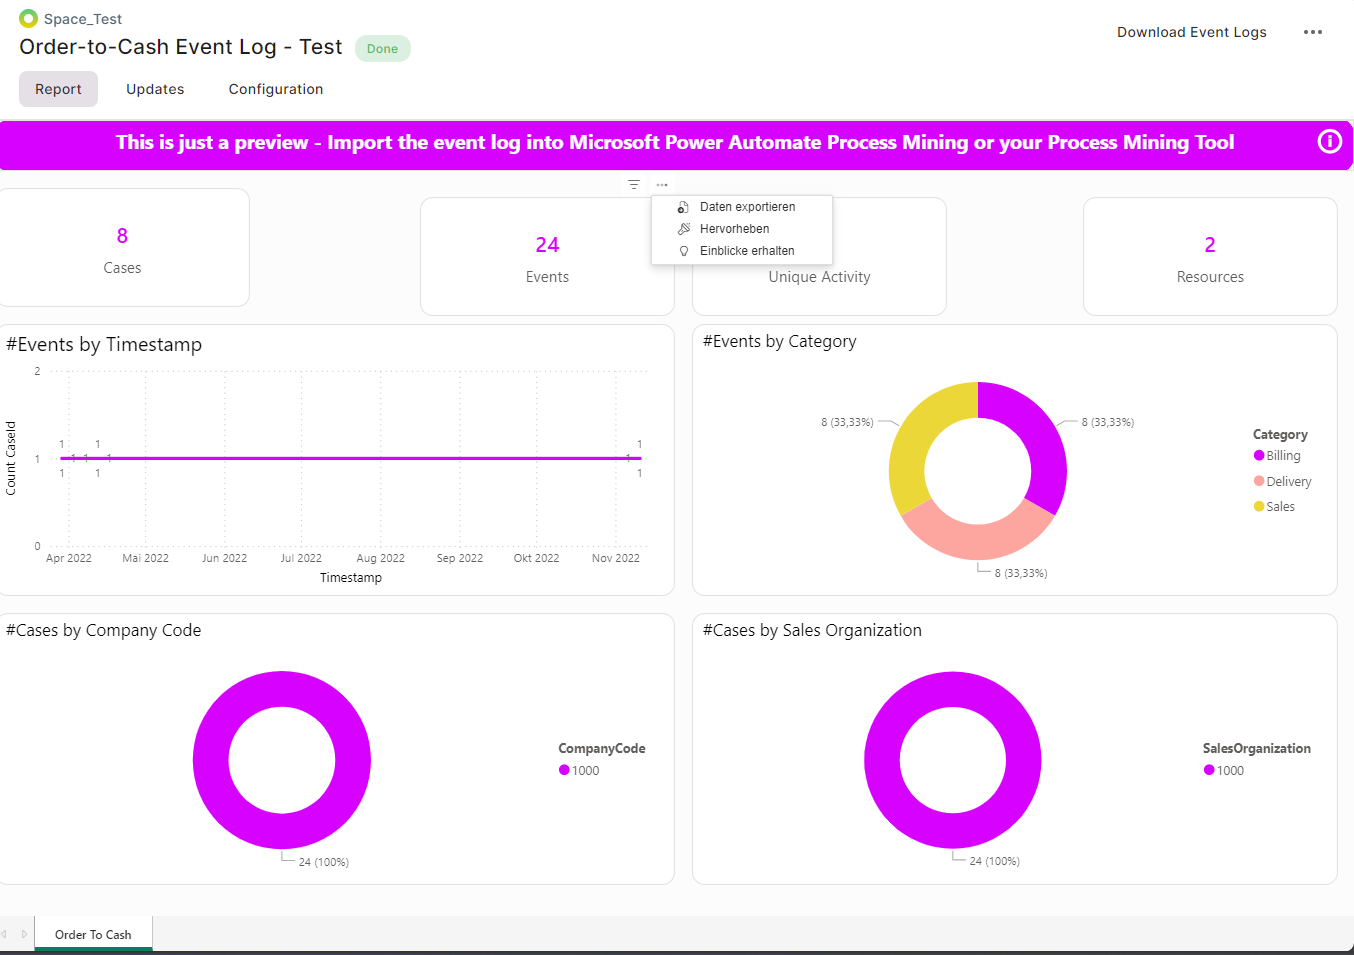The image size is (1354, 955).
Task: Click the spotlight icon beside Hervorheben
Action: coord(682,228)
